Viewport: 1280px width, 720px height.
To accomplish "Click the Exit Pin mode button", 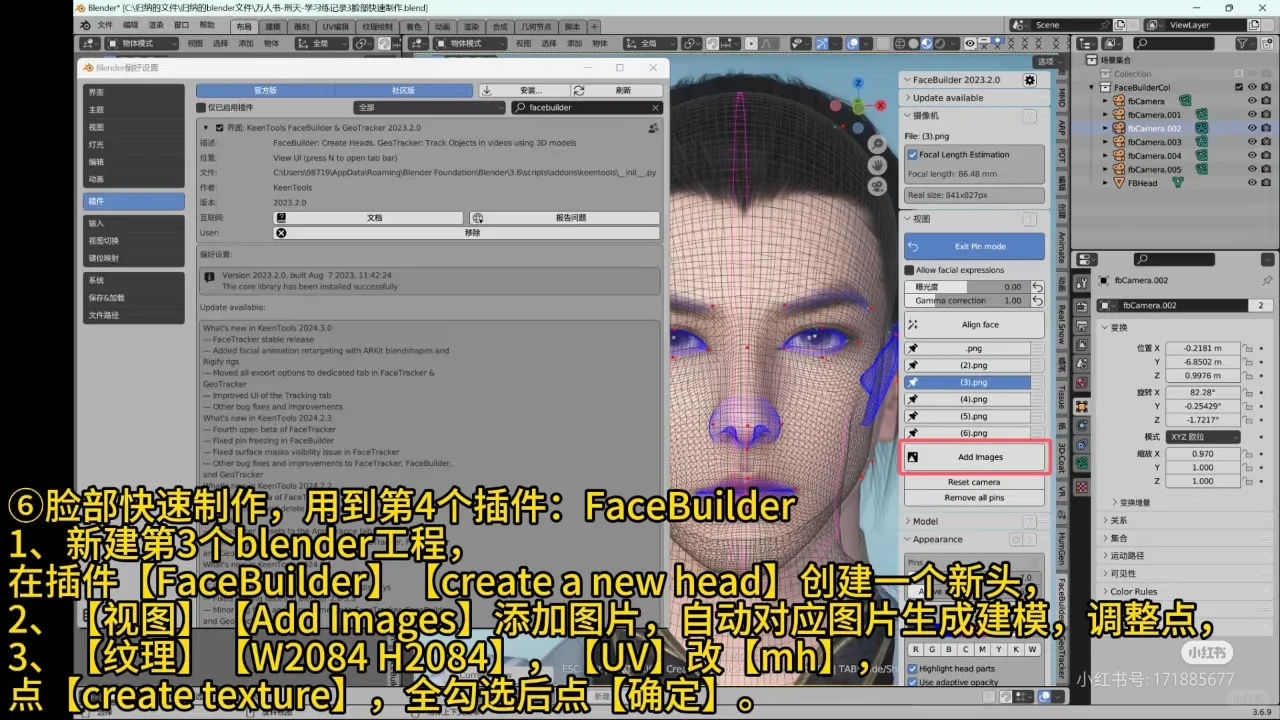I will point(973,246).
